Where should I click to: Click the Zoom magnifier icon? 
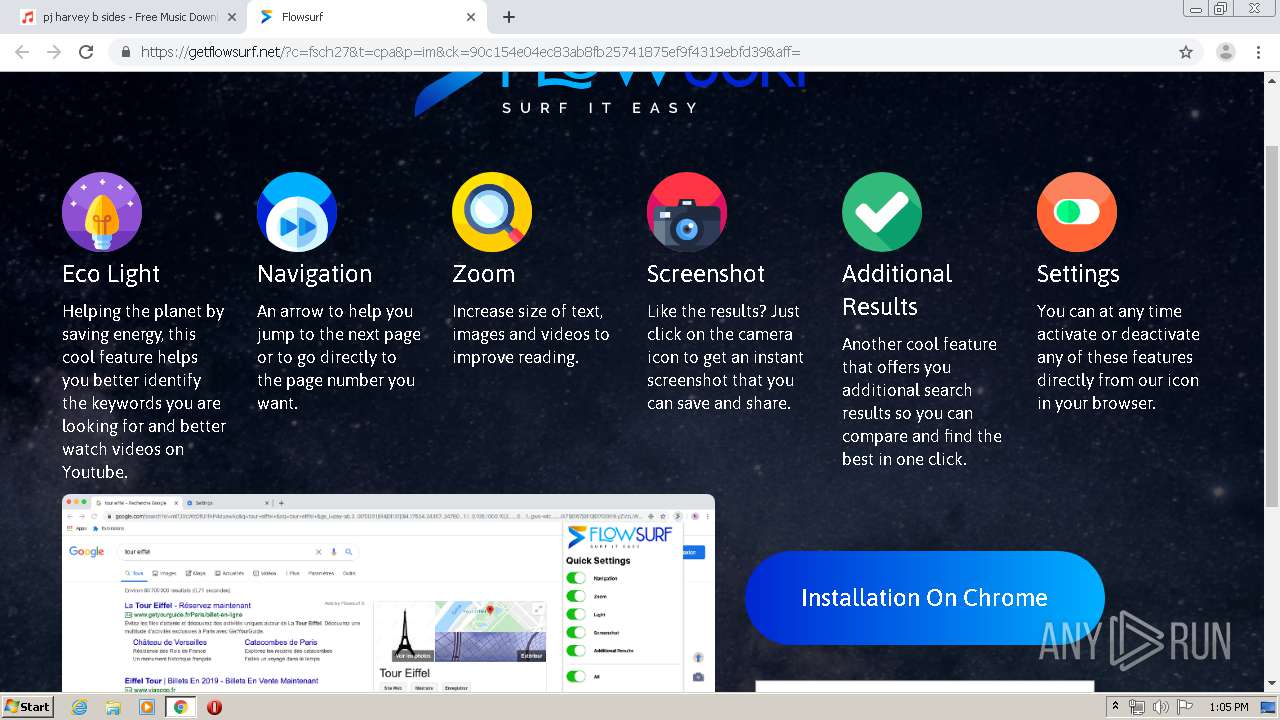(492, 212)
